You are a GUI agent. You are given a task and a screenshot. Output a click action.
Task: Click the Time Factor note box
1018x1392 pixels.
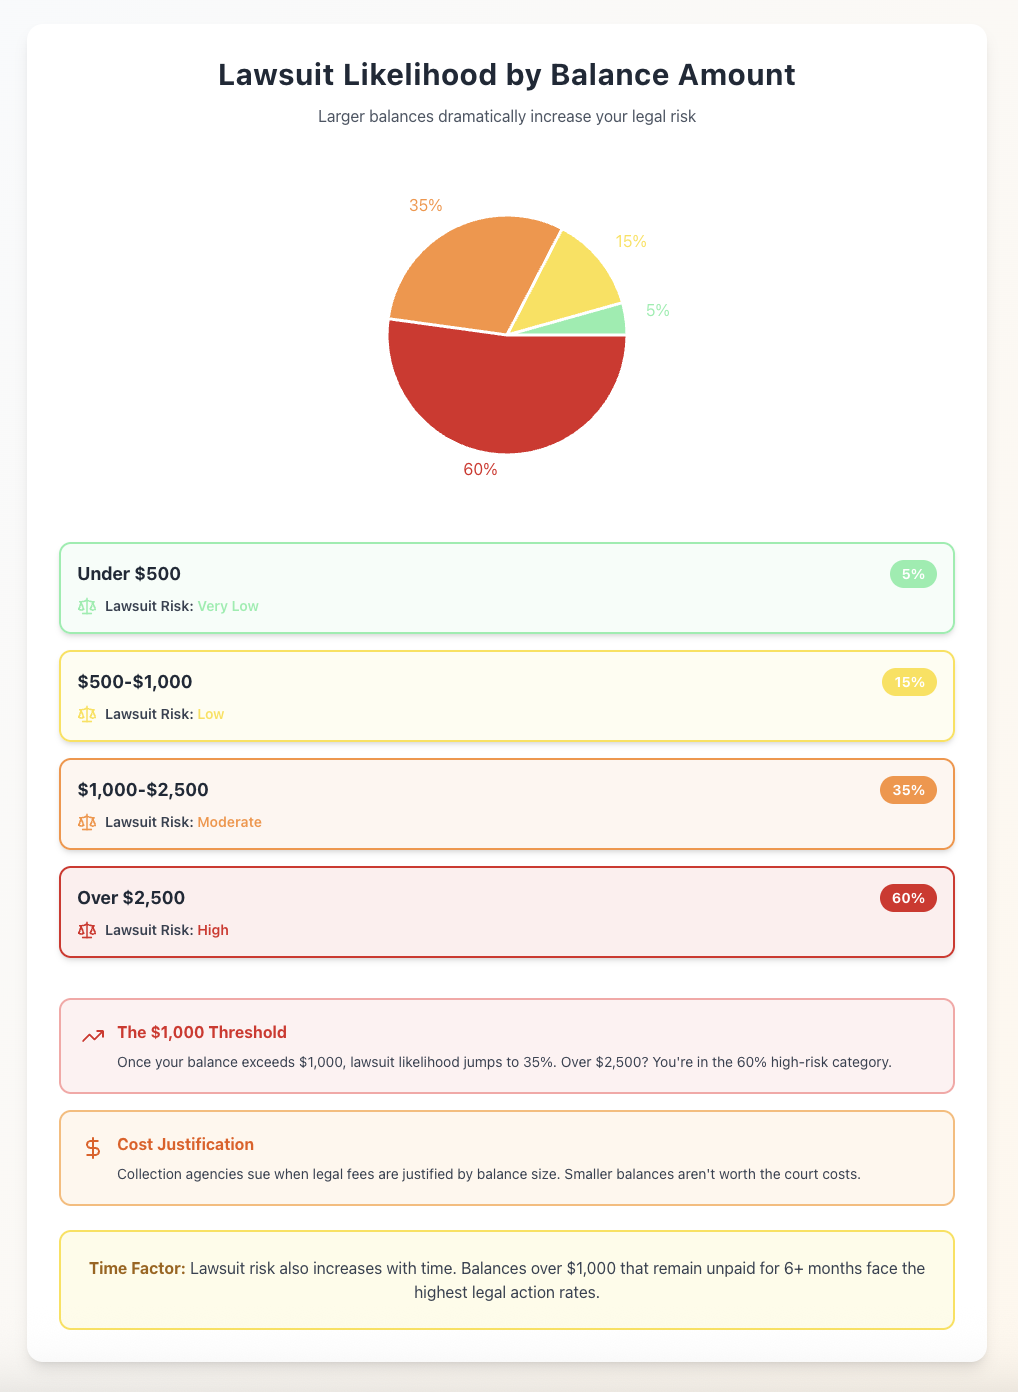pos(507,1280)
